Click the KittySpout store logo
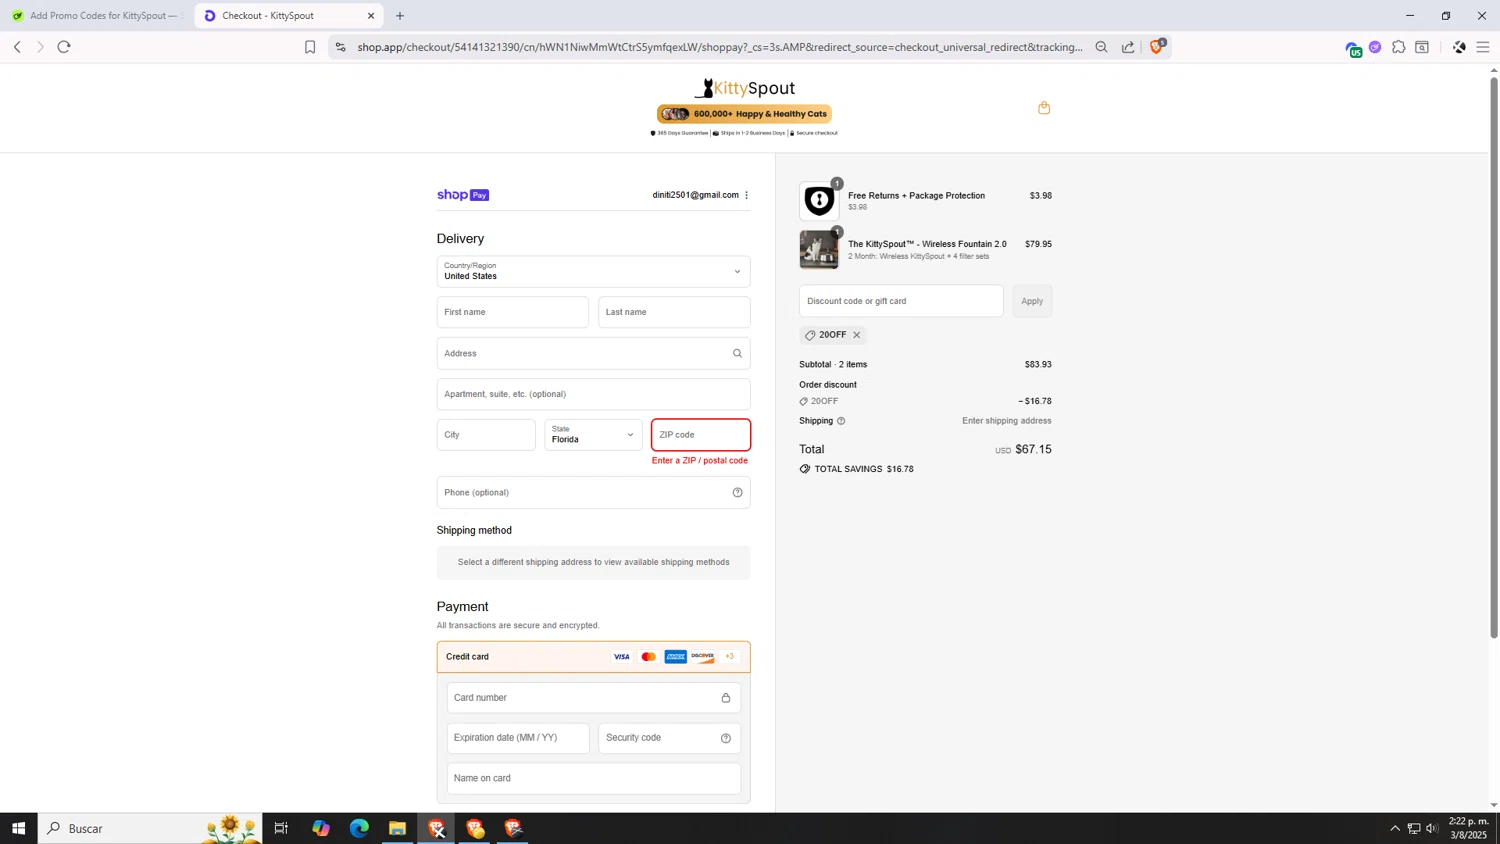 (x=745, y=88)
